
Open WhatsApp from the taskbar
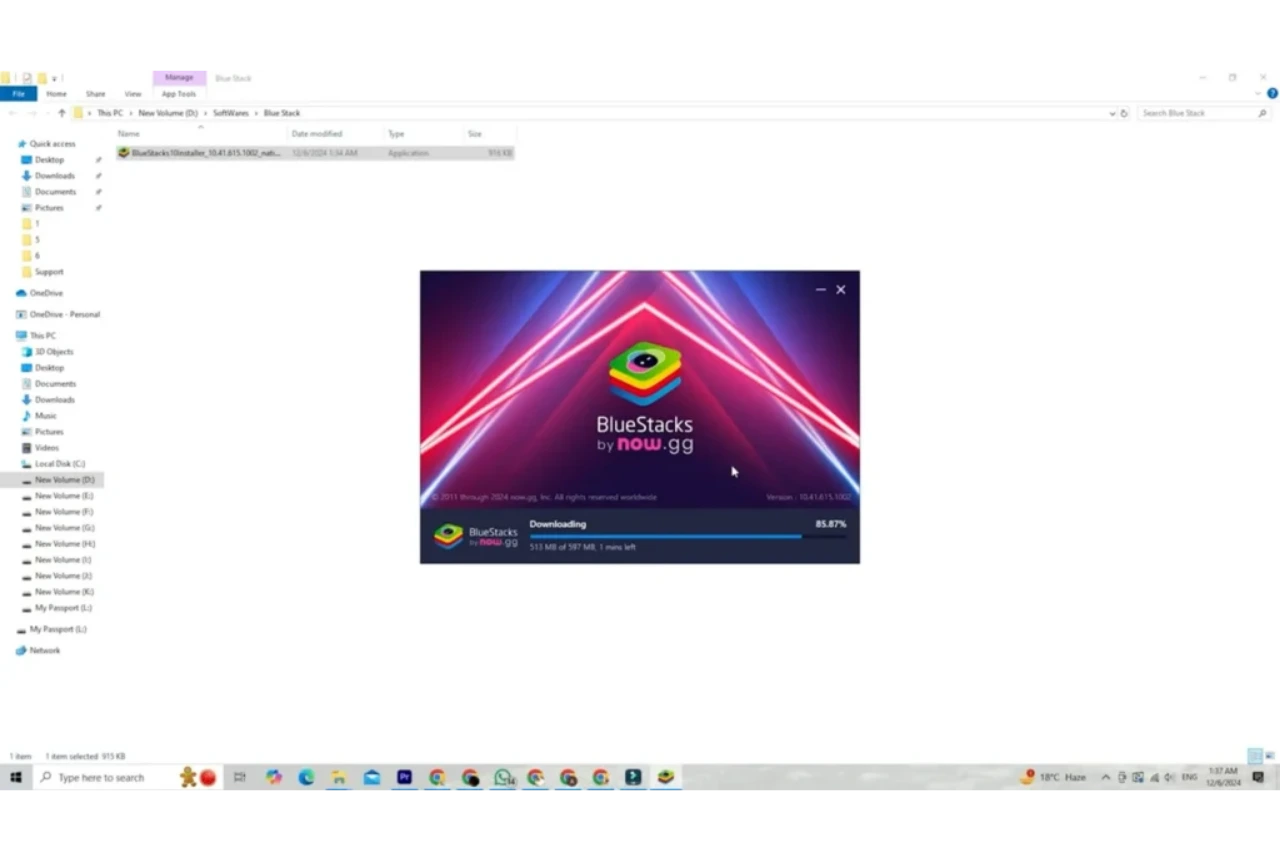[x=503, y=777]
